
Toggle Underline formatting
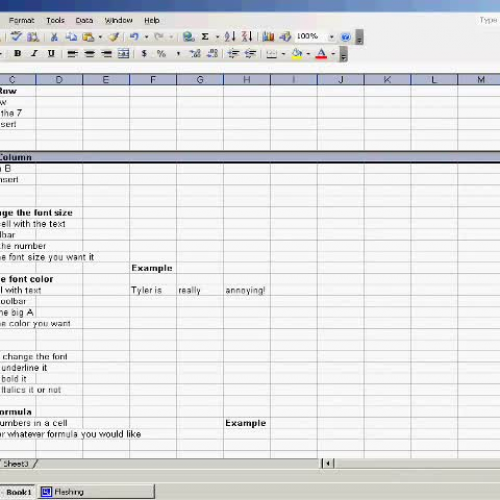tap(51, 54)
